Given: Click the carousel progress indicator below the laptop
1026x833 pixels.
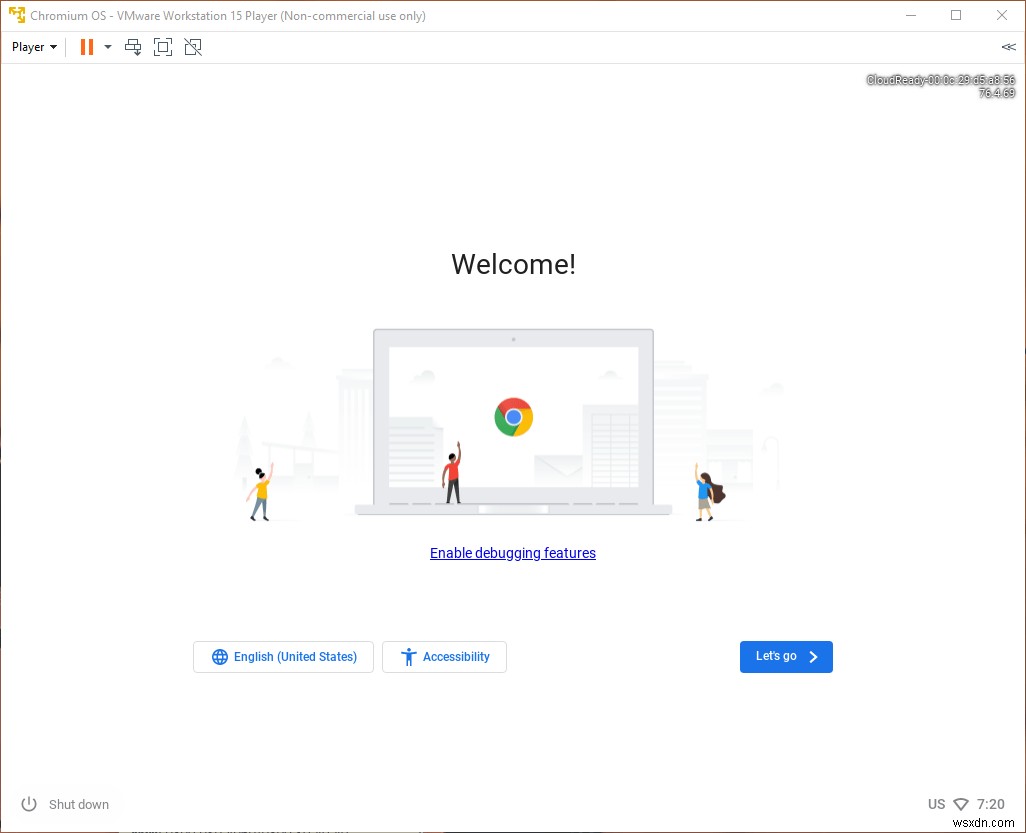Looking at the screenshot, I should pyautogui.click(x=513, y=509).
